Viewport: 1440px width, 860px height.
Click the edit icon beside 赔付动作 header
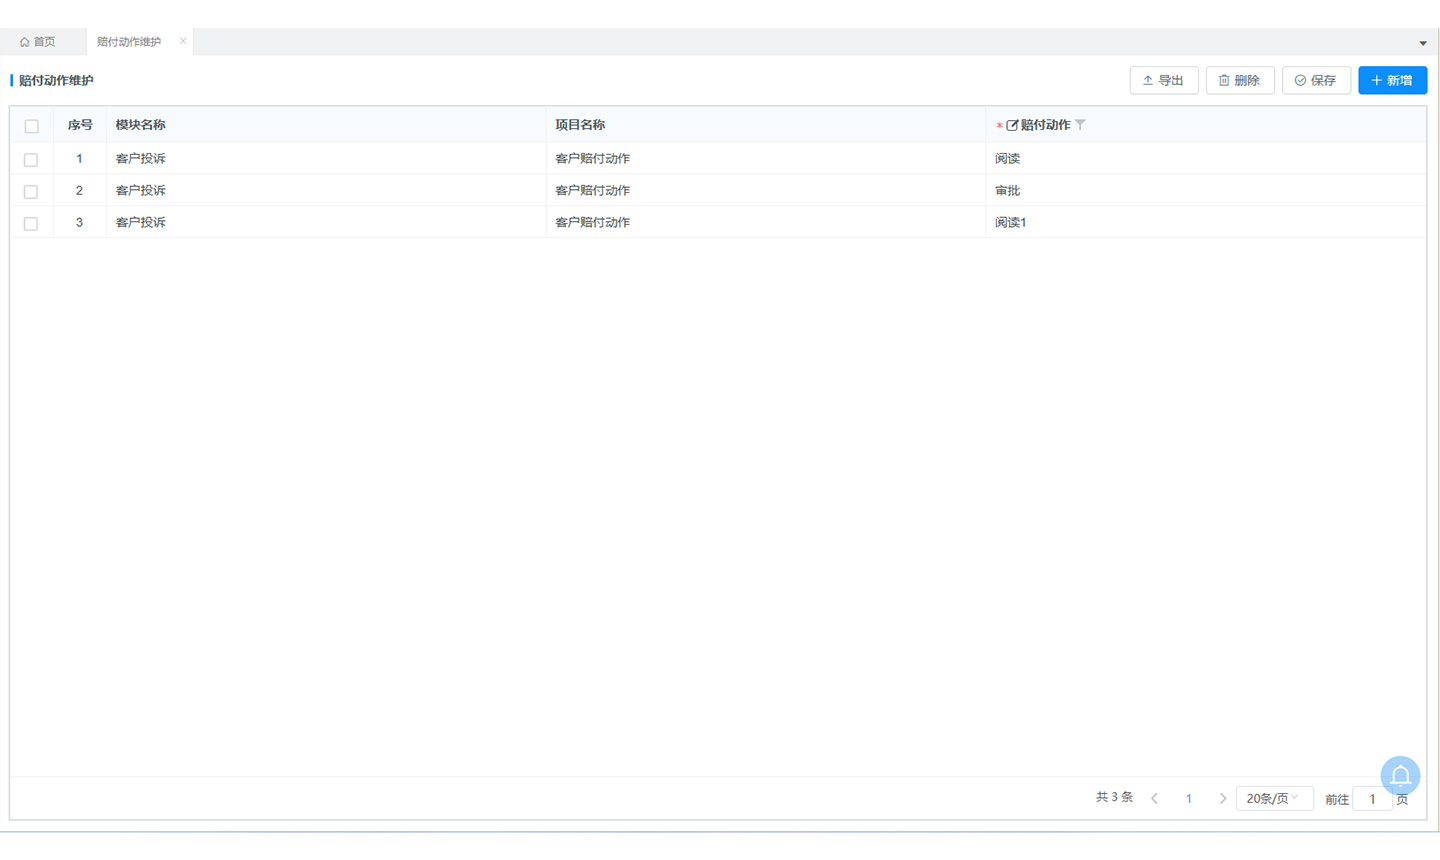click(x=1012, y=125)
